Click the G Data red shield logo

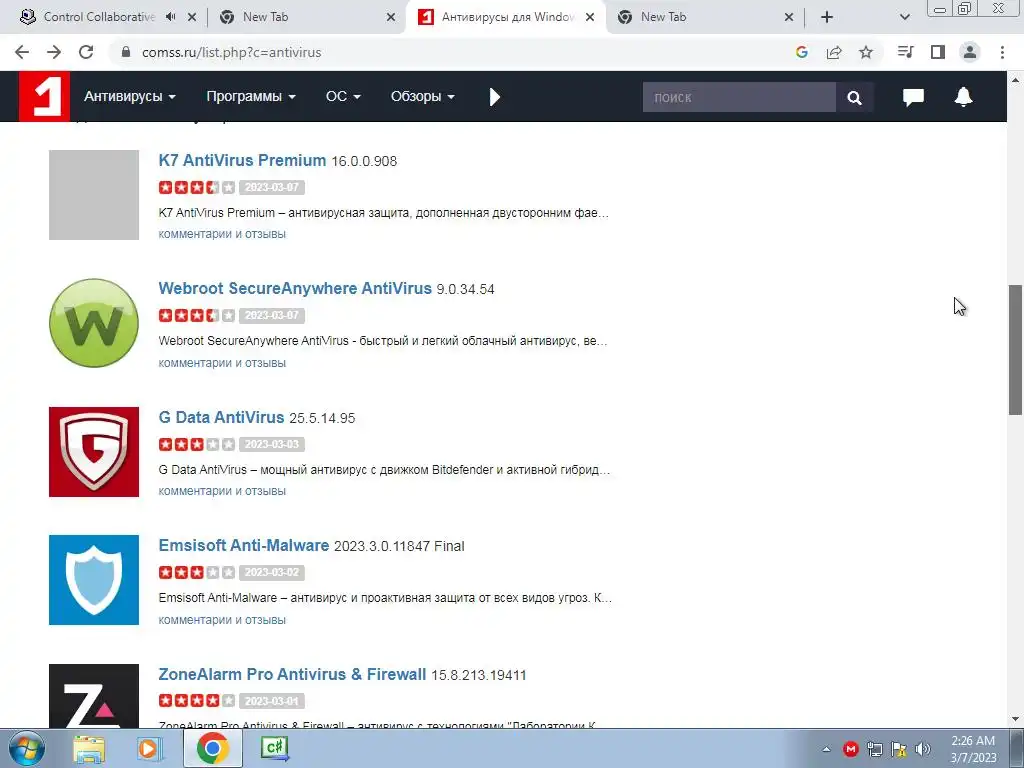94,452
